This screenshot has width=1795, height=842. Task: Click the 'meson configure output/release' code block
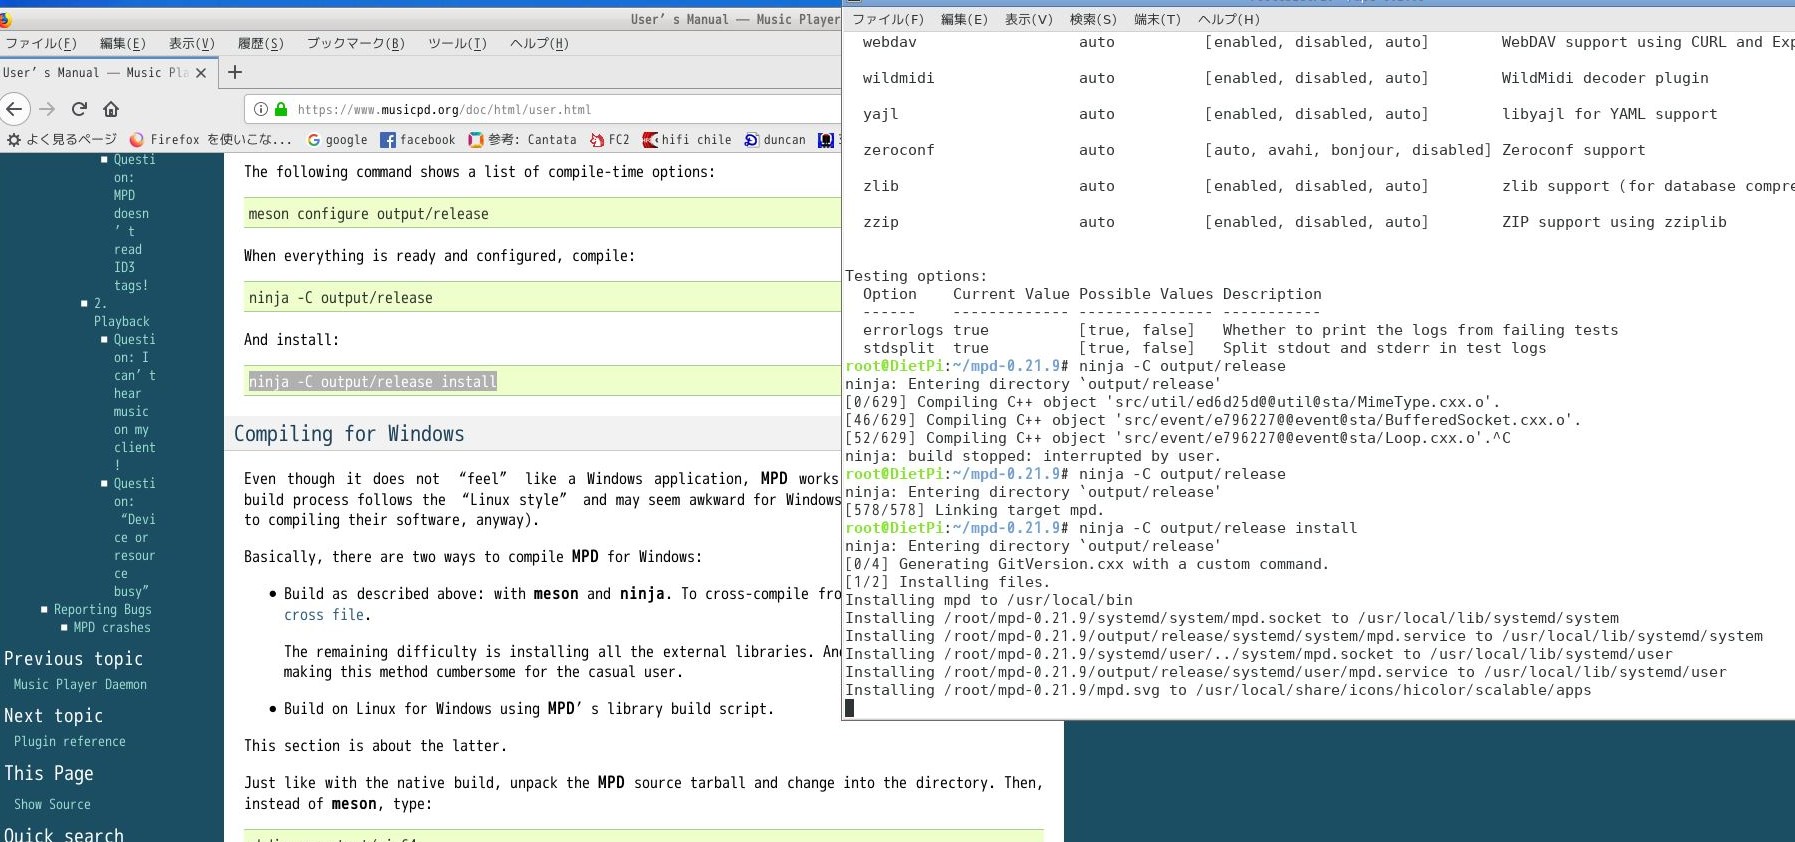pyautogui.click(x=542, y=213)
